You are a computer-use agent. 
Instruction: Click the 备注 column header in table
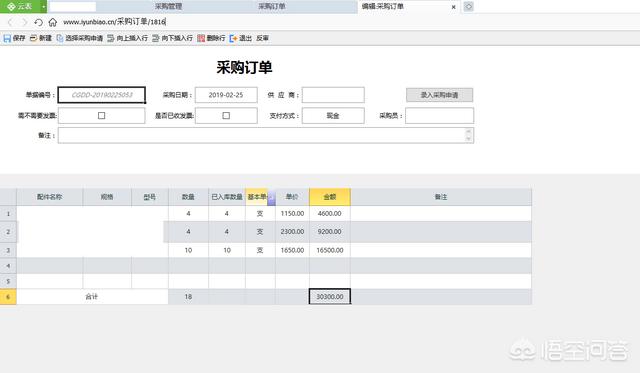(441, 197)
